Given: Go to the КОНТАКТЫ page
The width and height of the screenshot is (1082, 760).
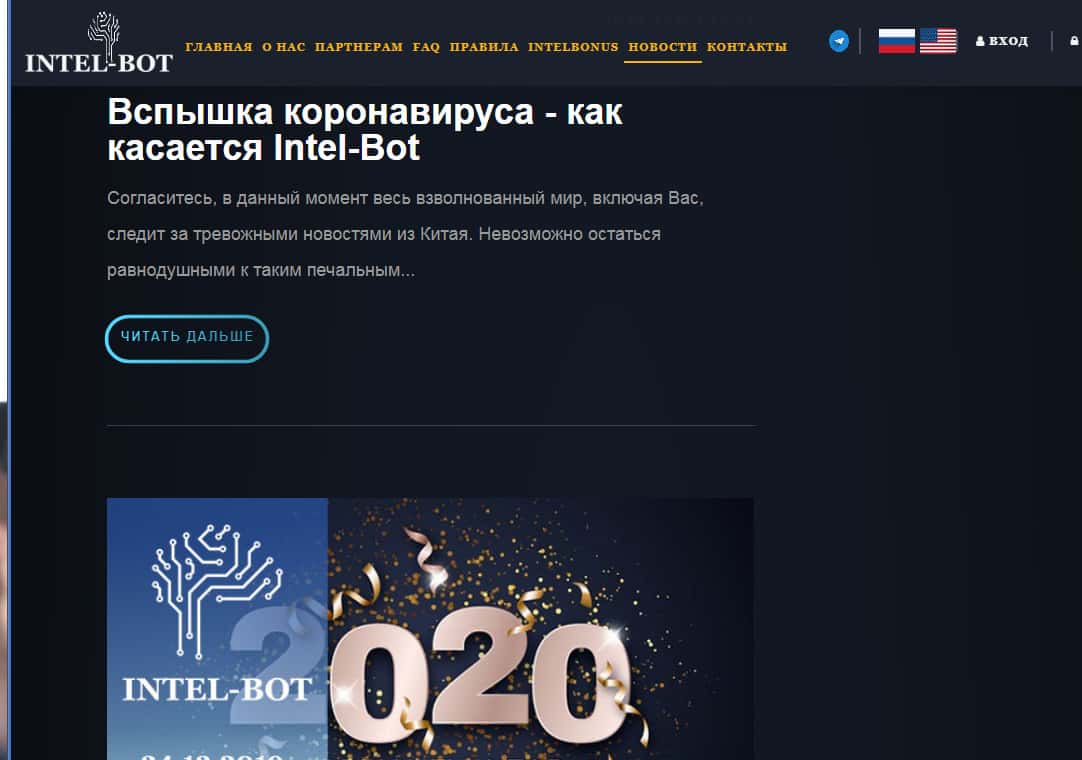Looking at the screenshot, I should click(x=747, y=47).
